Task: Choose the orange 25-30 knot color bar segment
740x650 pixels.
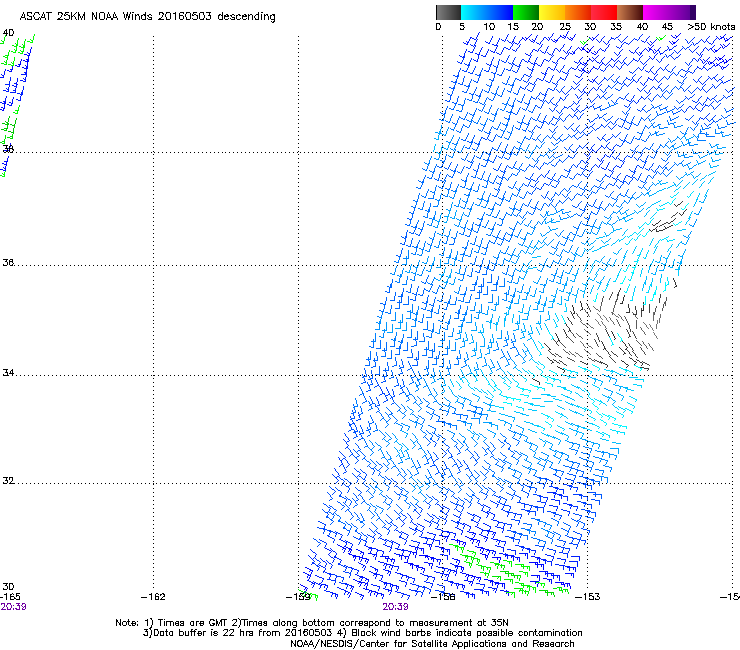Action: 578,12
